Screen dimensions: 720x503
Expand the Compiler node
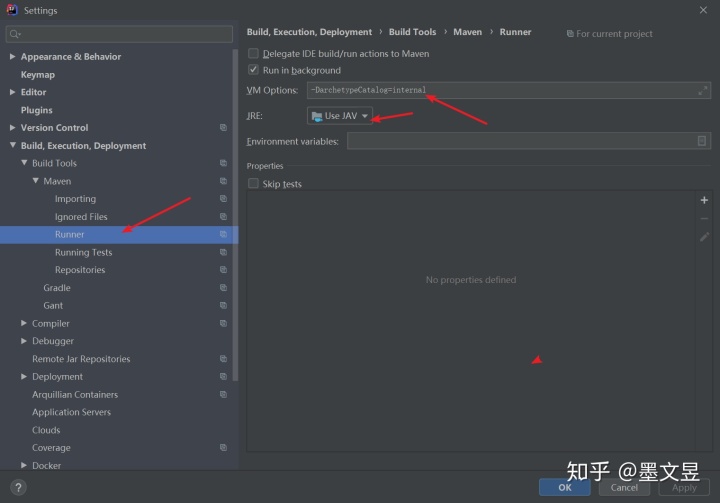pyautogui.click(x=24, y=323)
